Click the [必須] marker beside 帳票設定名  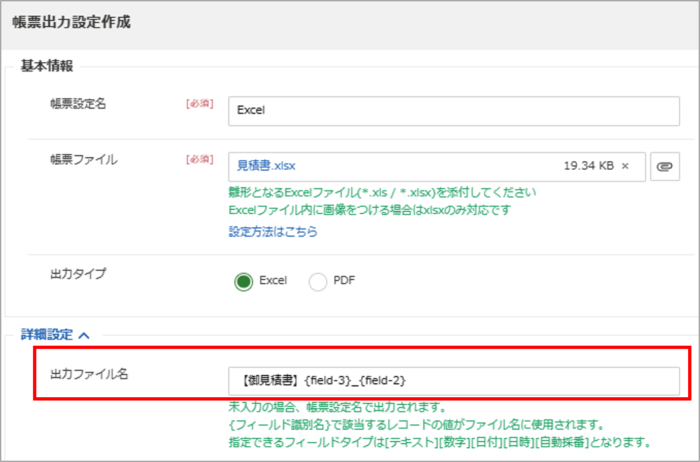(200, 104)
